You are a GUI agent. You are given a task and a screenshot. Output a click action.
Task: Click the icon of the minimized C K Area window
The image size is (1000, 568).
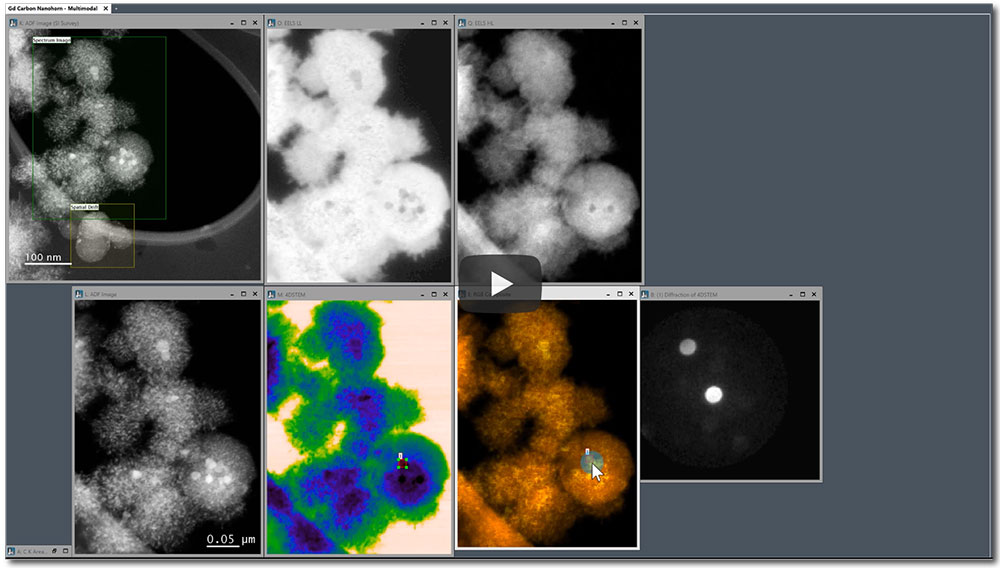[x=11, y=551]
